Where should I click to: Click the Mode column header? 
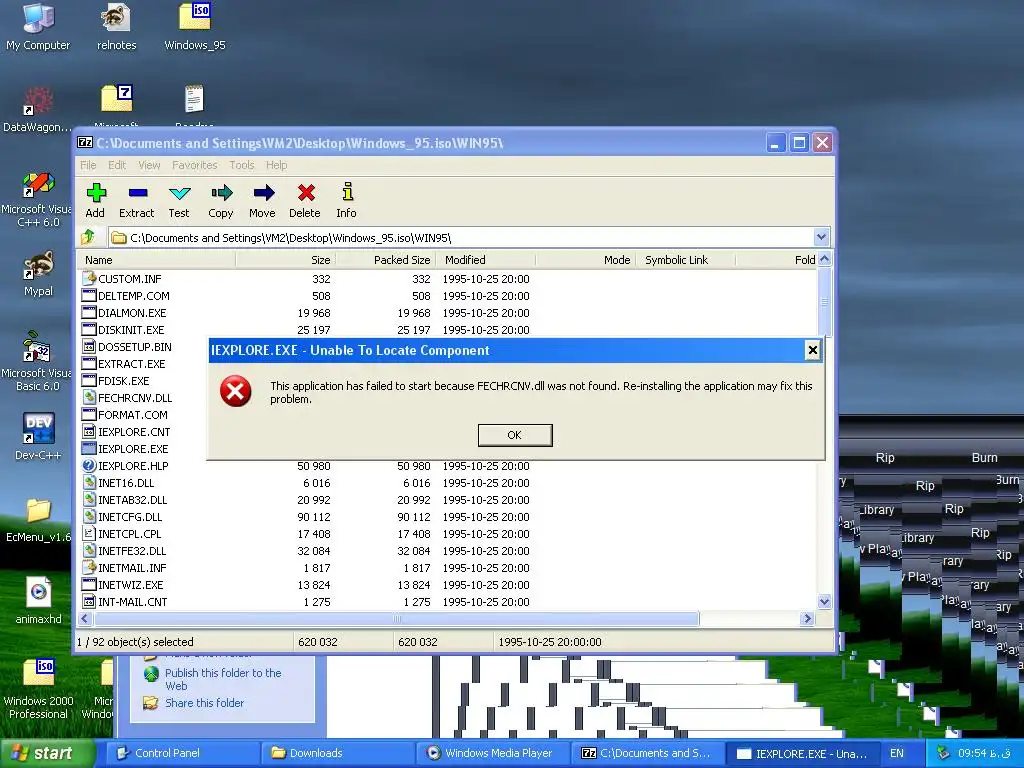coord(585,260)
